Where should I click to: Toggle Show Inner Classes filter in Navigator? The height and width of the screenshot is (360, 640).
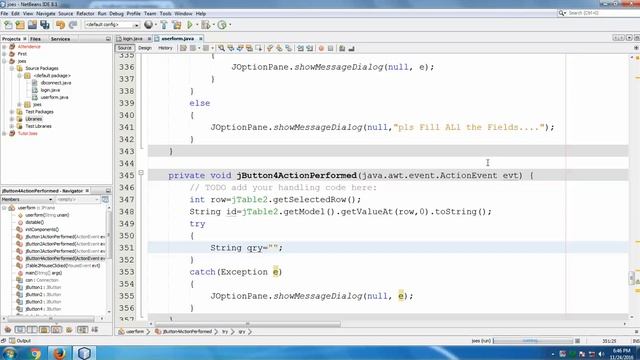point(57,329)
